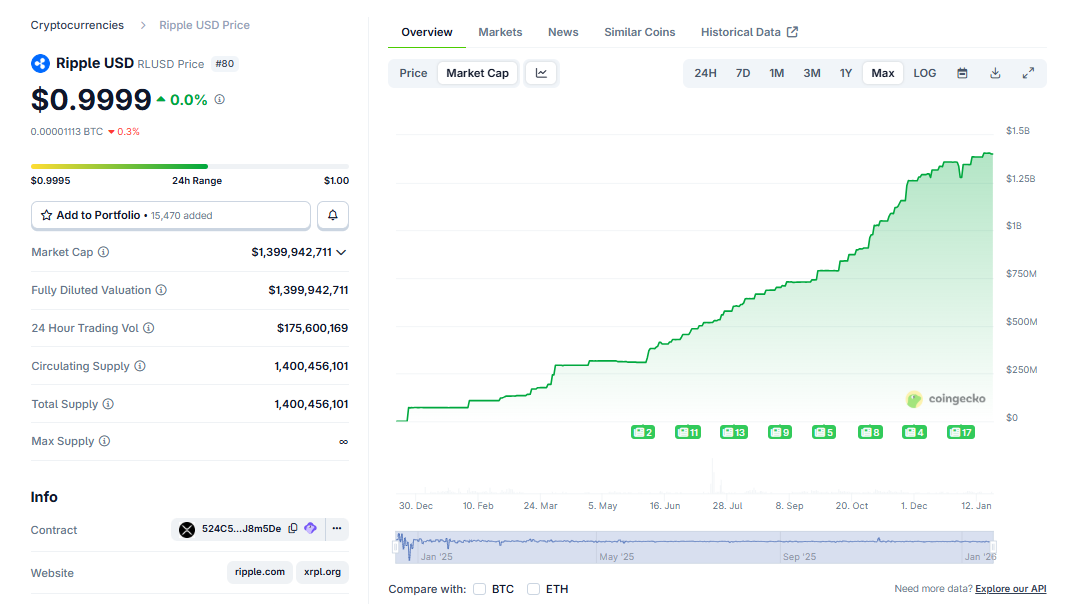Viewport: 1082px width, 604px height.
Task: Switch to the Markets tab
Action: pos(500,32)
